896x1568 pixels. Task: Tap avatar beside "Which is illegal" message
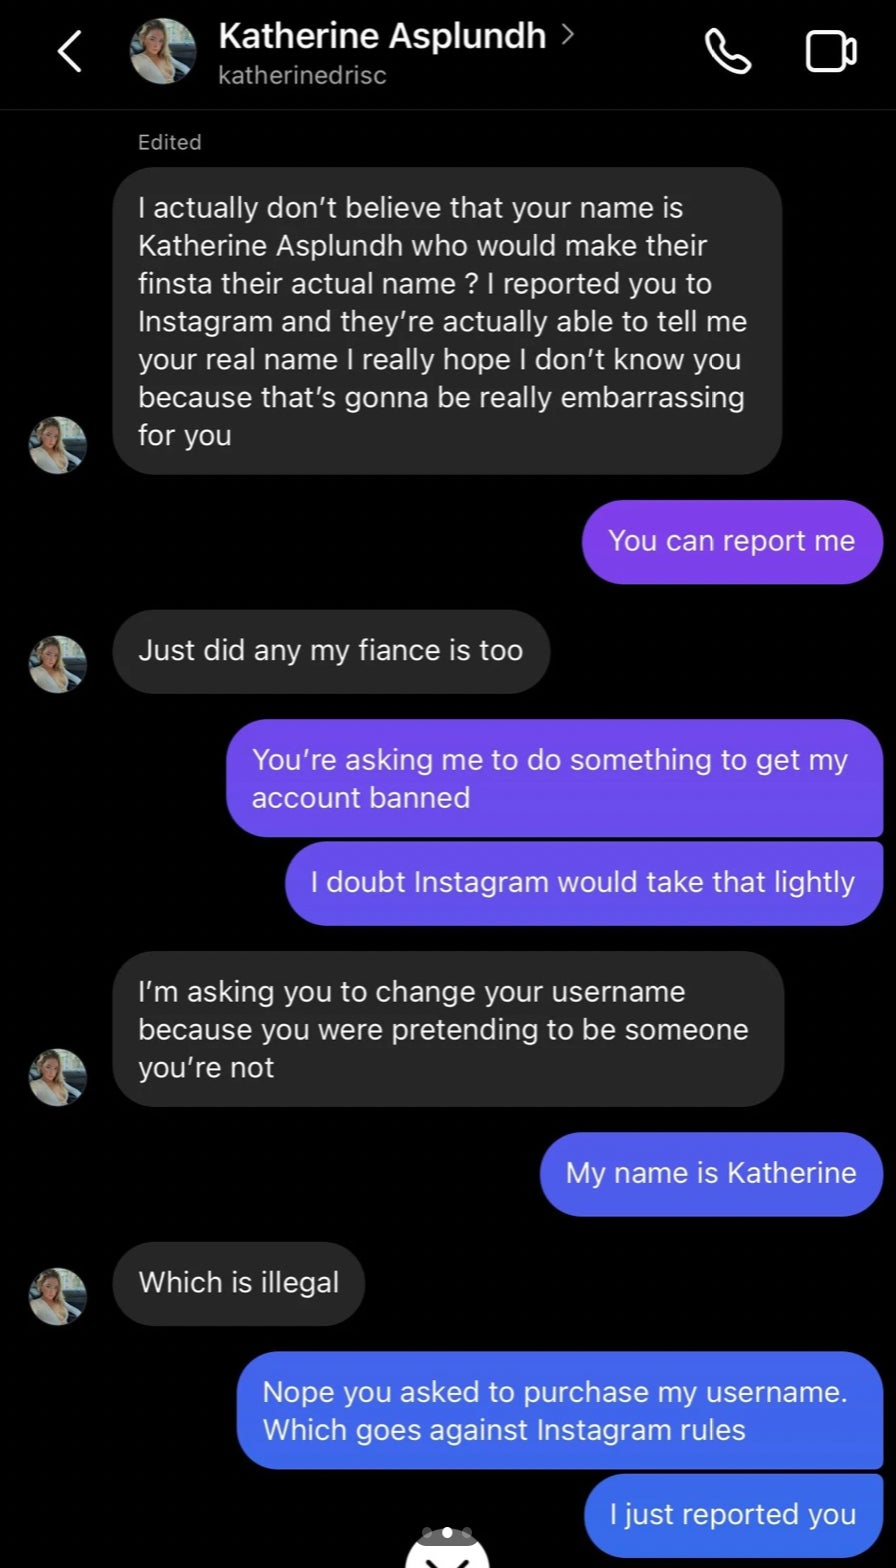pyautogui.click(x=58, y=1296)
